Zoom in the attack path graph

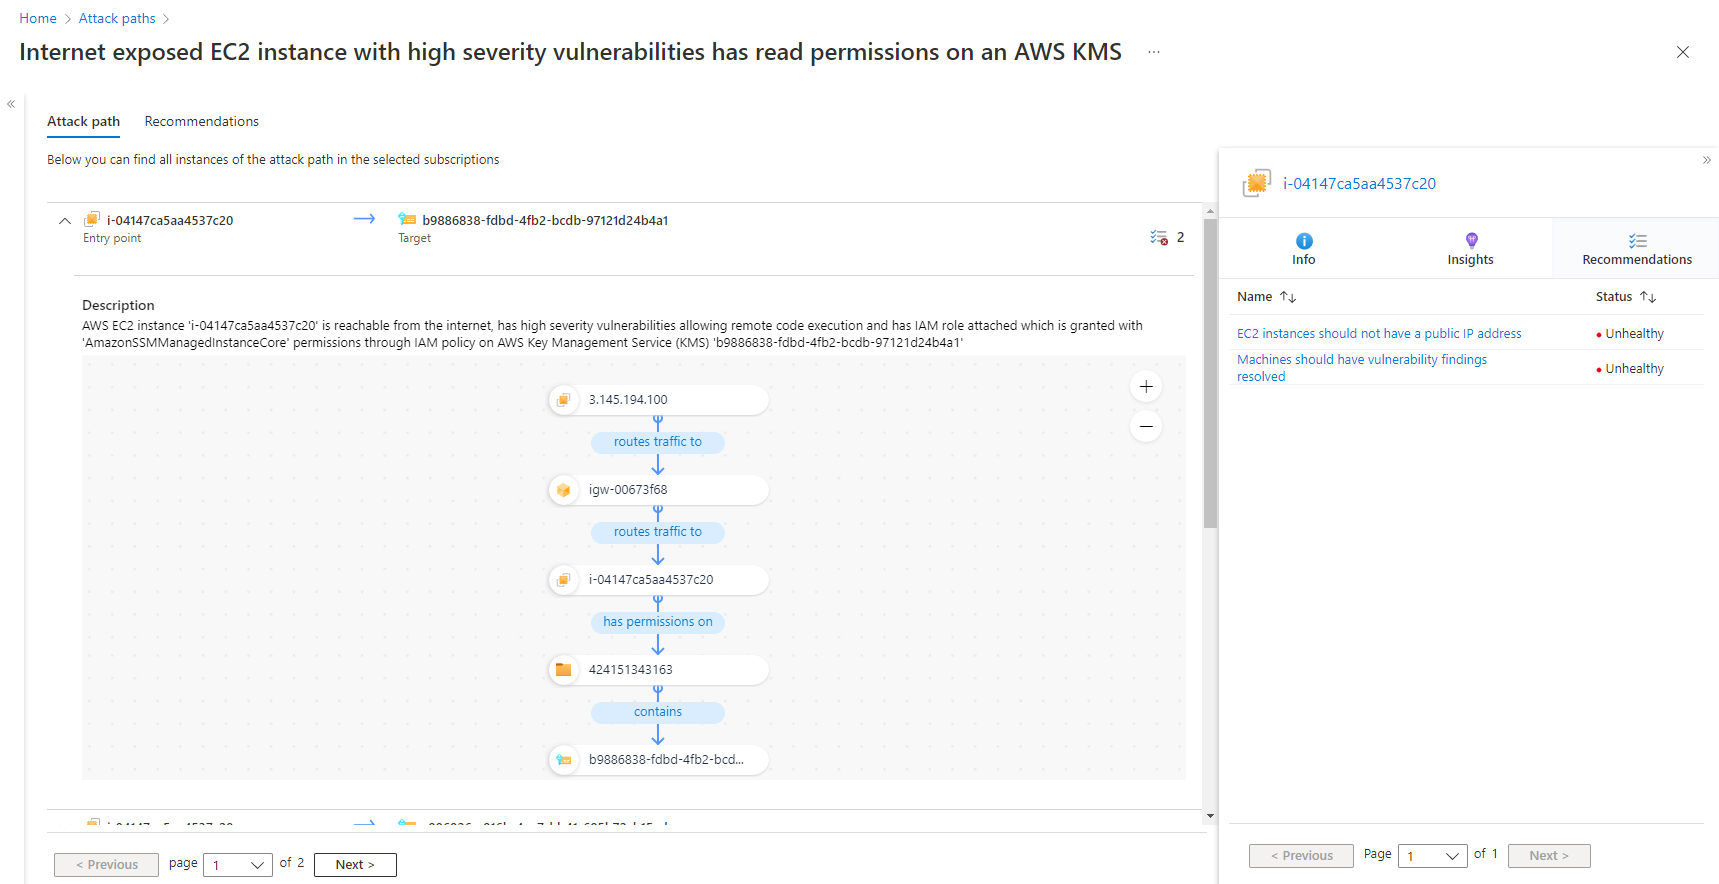(1146, 387)
